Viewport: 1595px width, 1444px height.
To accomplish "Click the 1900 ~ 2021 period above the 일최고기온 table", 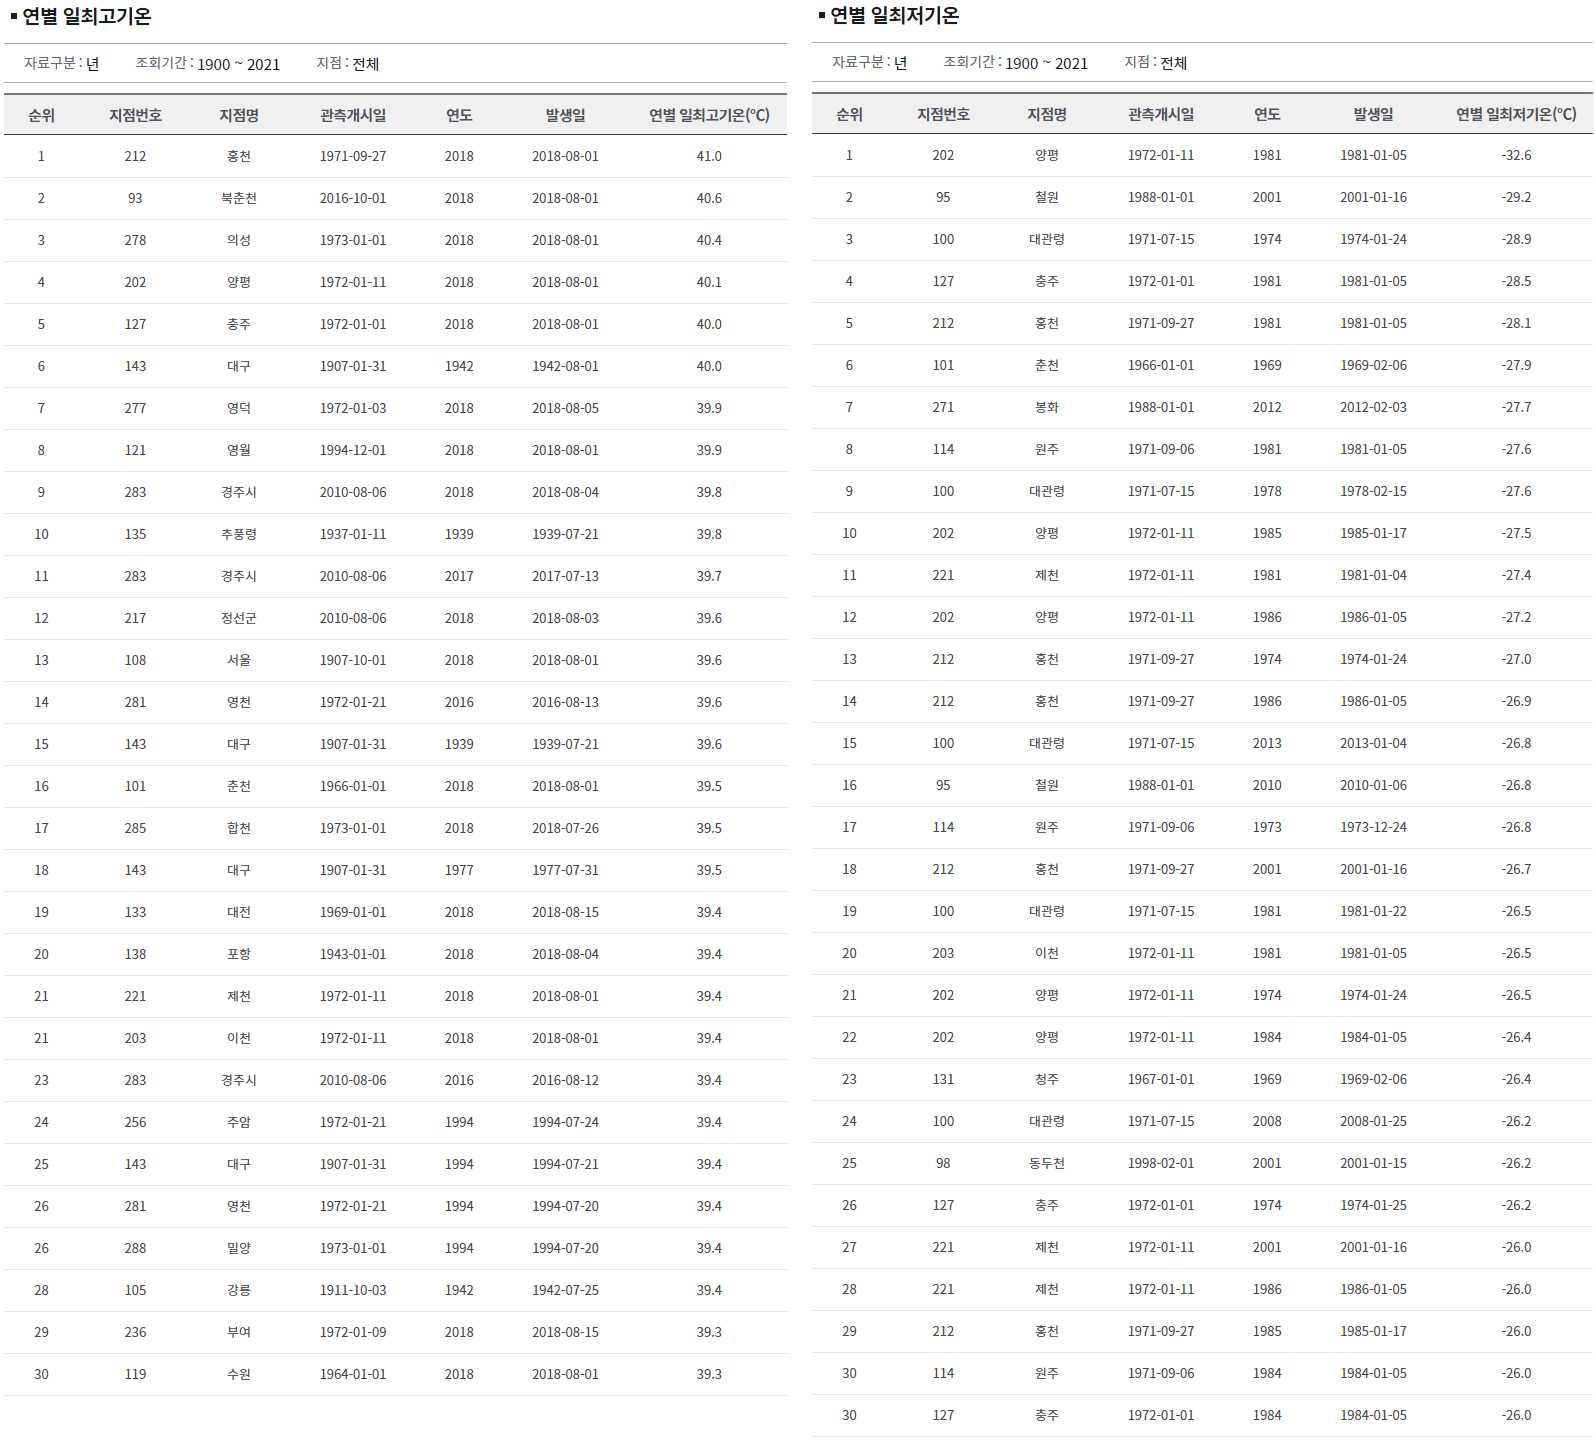I will 238,64.
